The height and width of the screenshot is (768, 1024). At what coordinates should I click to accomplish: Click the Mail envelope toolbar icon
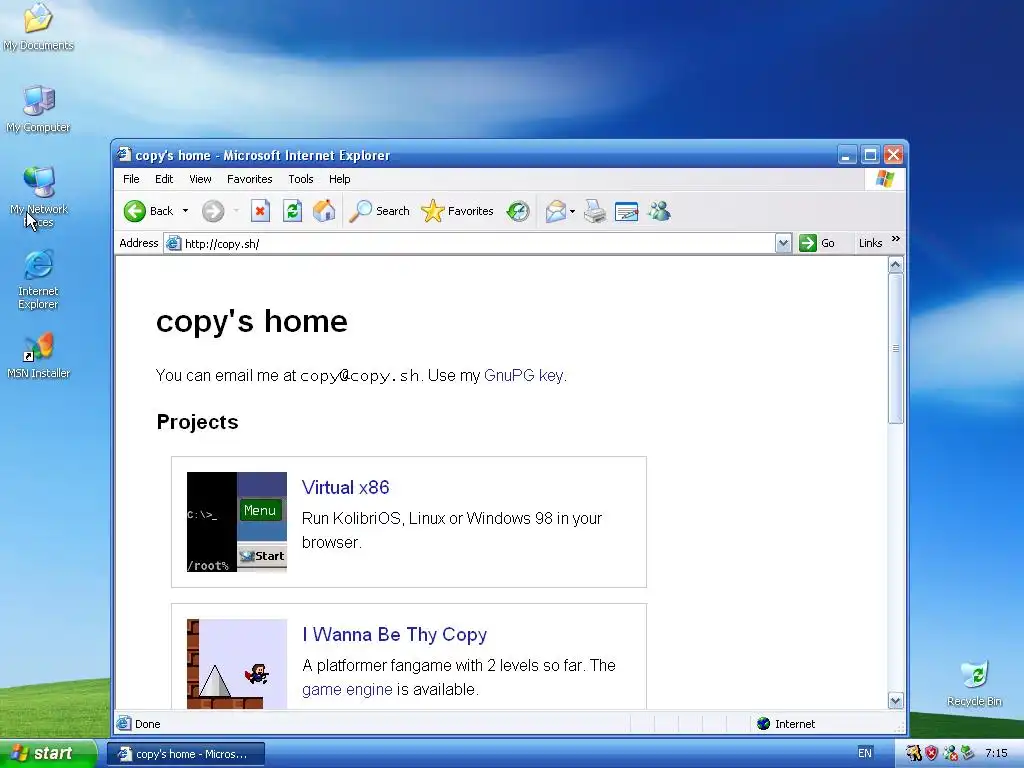(x=555, y=211)
